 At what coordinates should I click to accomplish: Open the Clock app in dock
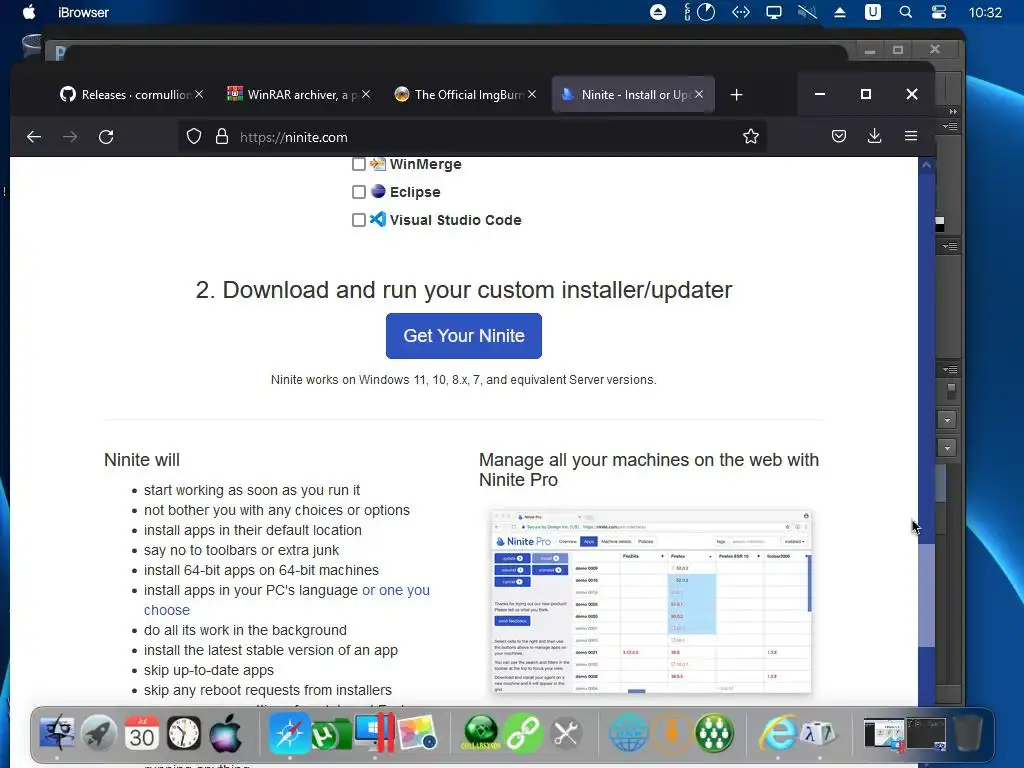tap(184, 733)
